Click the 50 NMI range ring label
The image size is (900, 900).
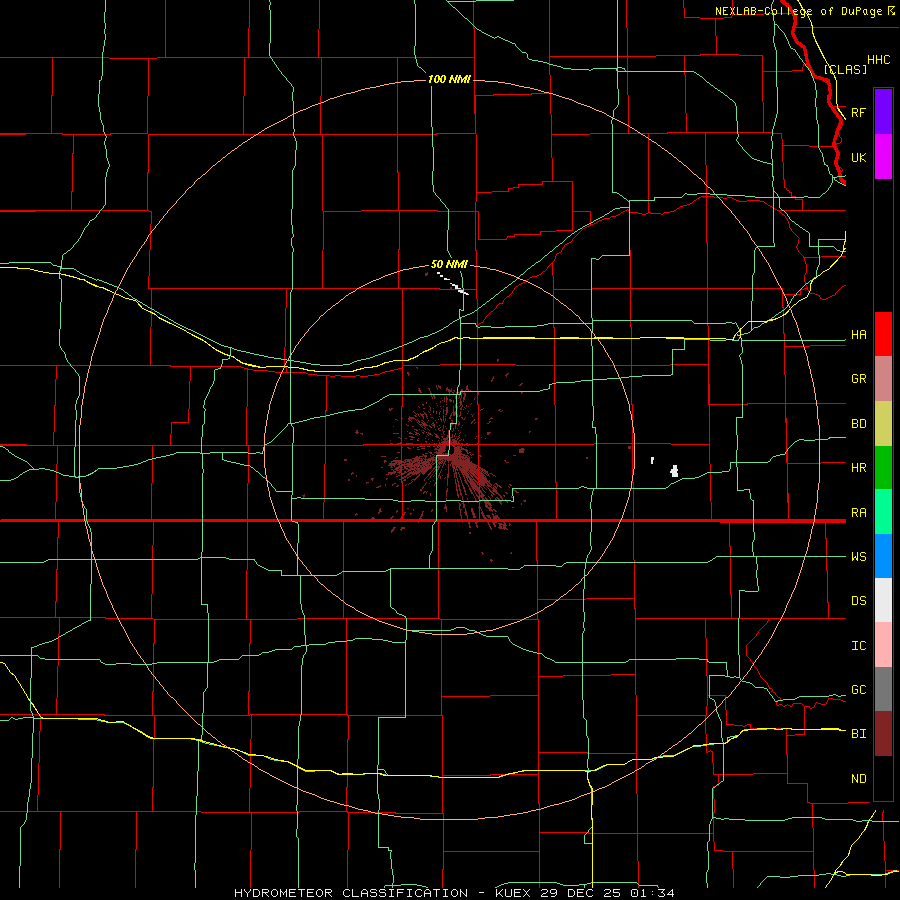pos(449,264)
